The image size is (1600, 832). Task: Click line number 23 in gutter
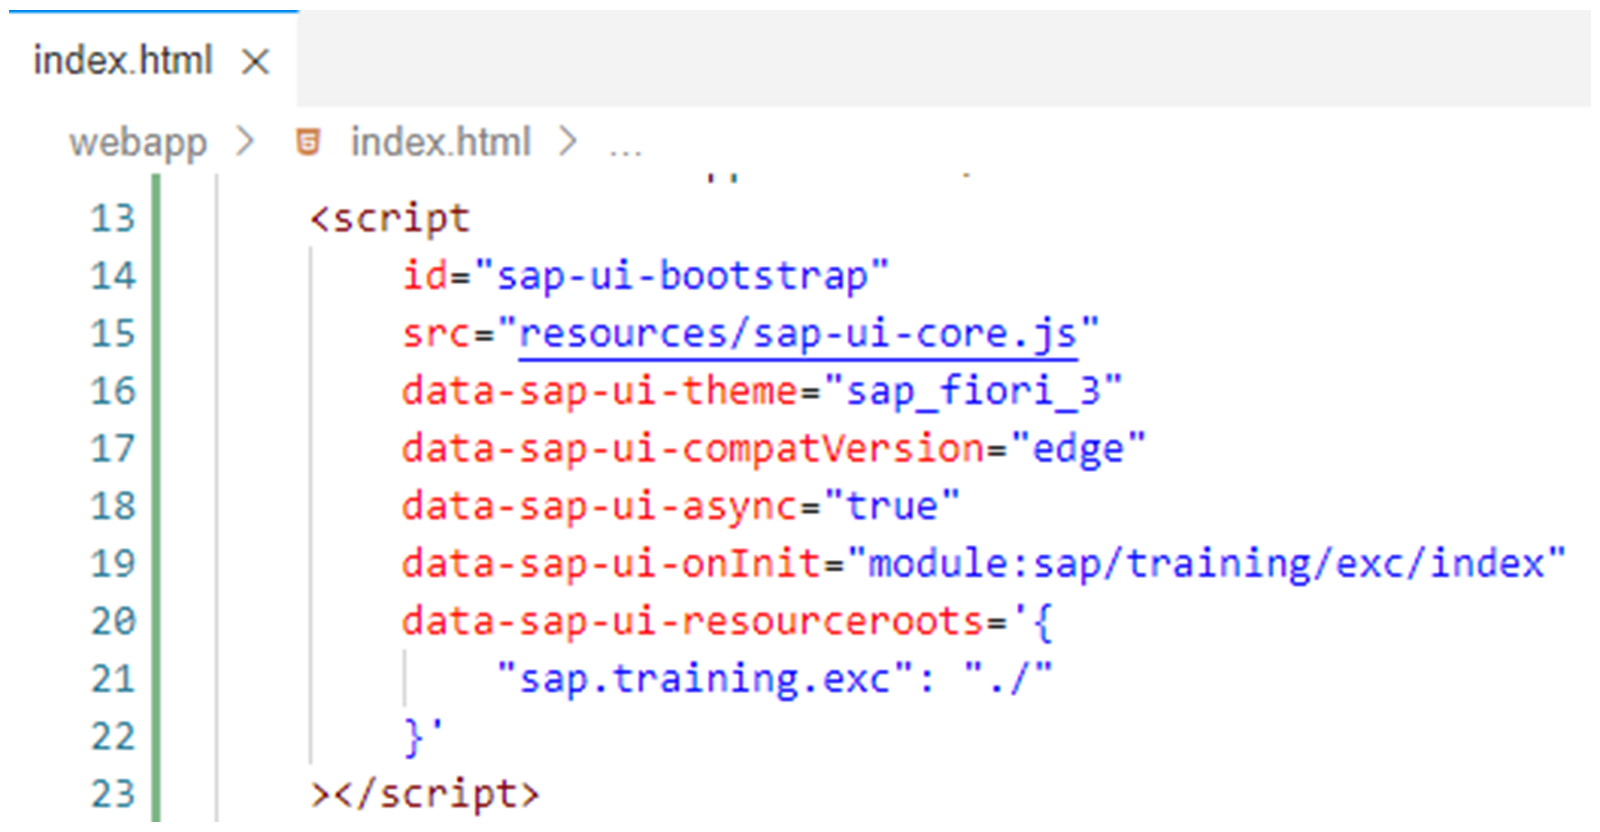(x=112, y=794)
